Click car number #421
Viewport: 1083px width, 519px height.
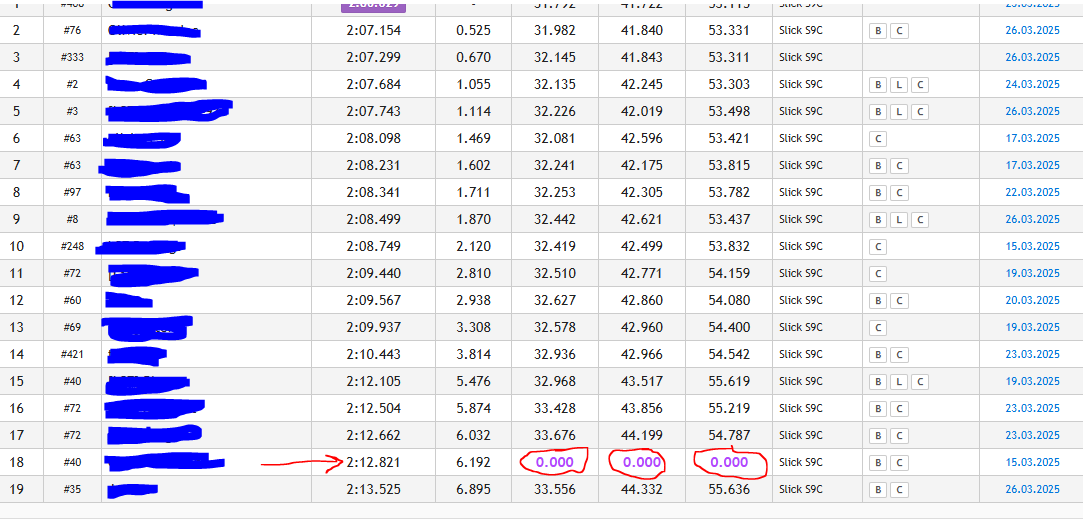[x=73, y=355]
